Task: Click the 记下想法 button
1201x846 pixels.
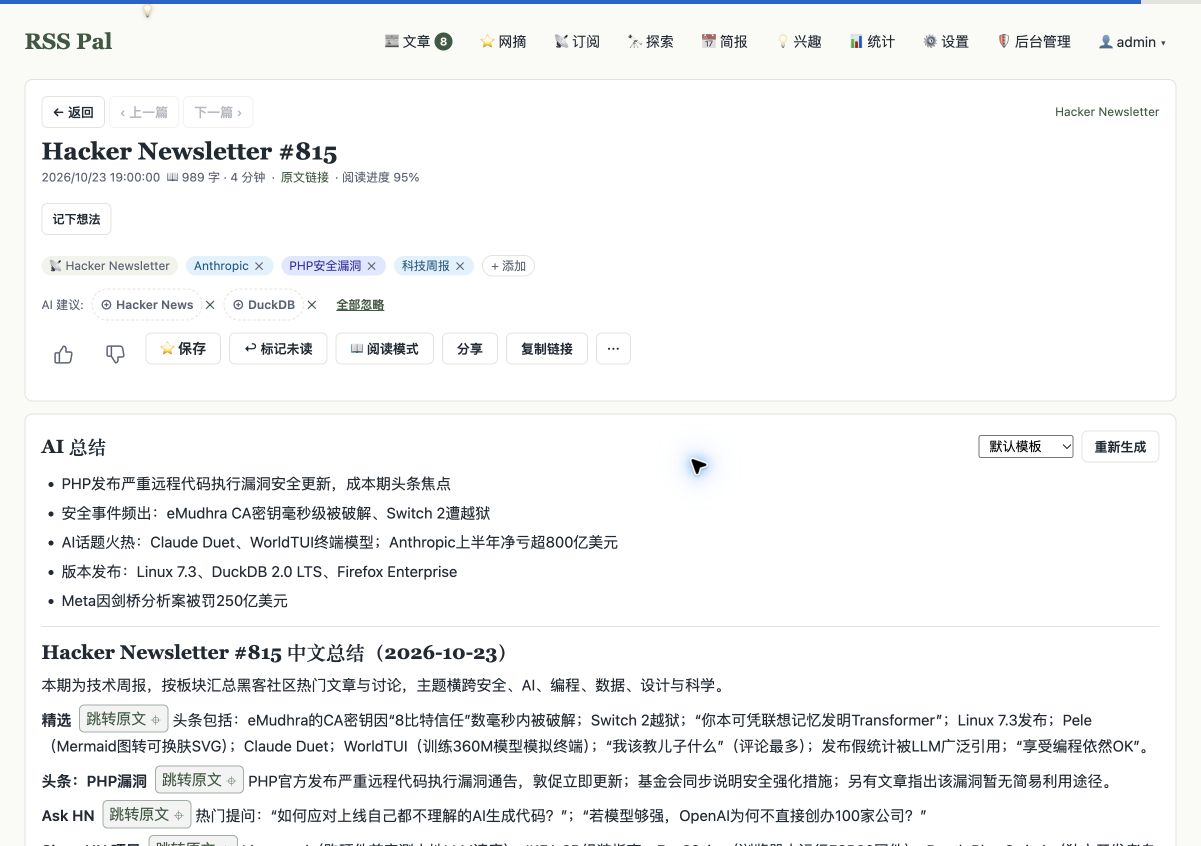Action: pos(76,219)
